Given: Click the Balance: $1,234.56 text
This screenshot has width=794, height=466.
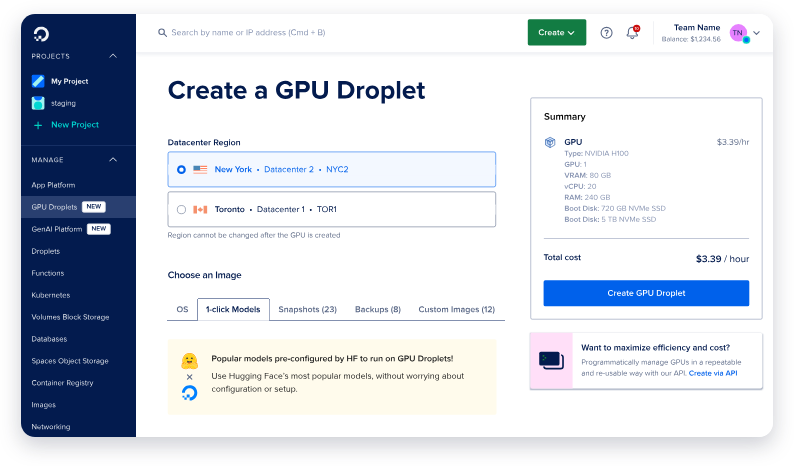Looking at the screenshot, I should tap(691, 40).
